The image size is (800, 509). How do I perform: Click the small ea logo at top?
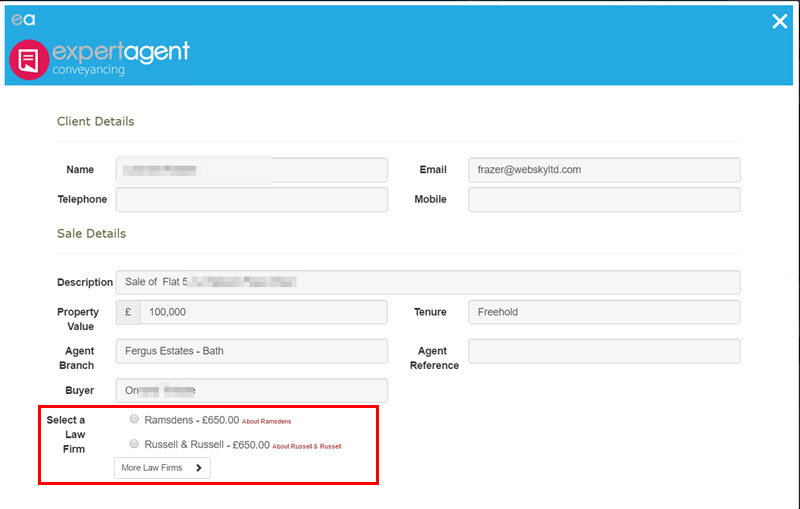coord(23,19)
